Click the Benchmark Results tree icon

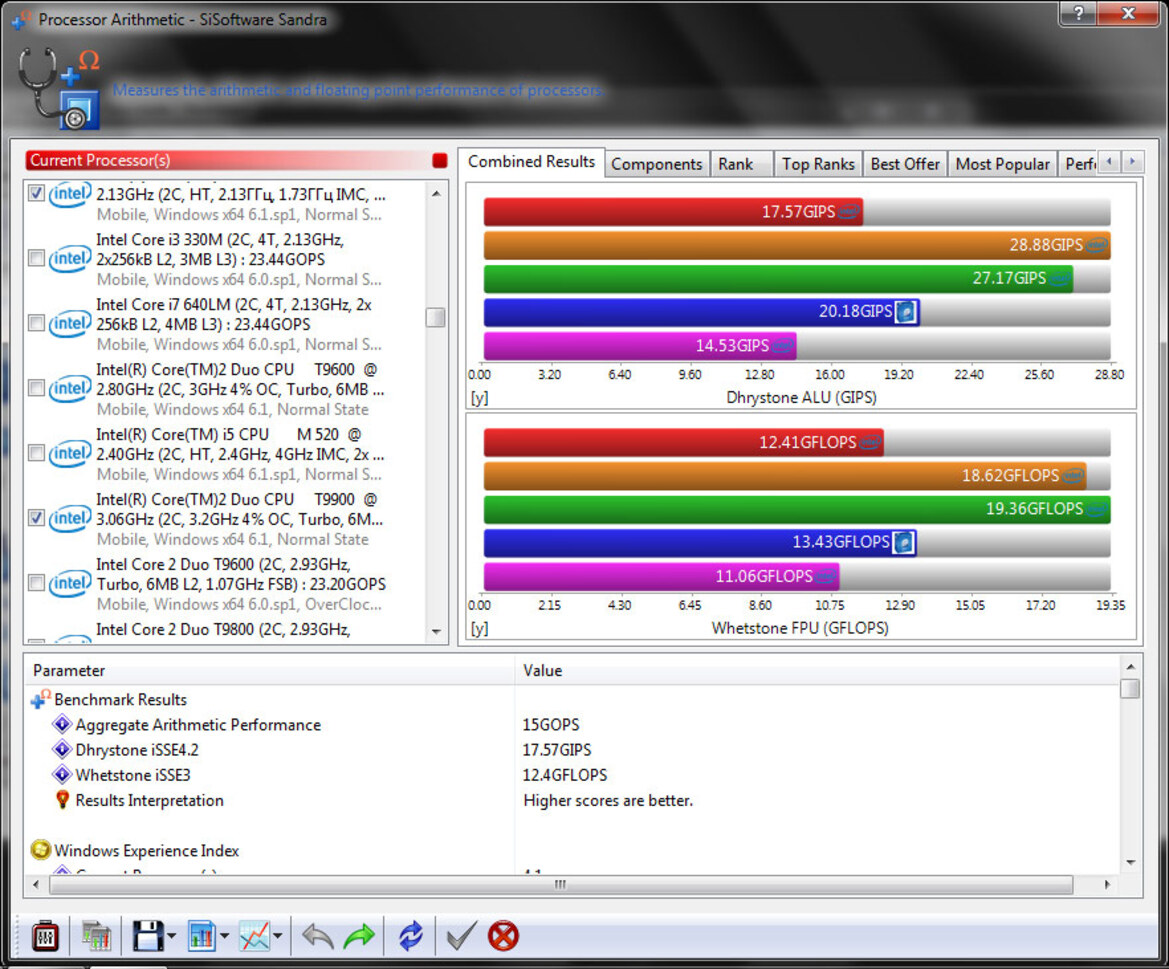coord(40,699)
